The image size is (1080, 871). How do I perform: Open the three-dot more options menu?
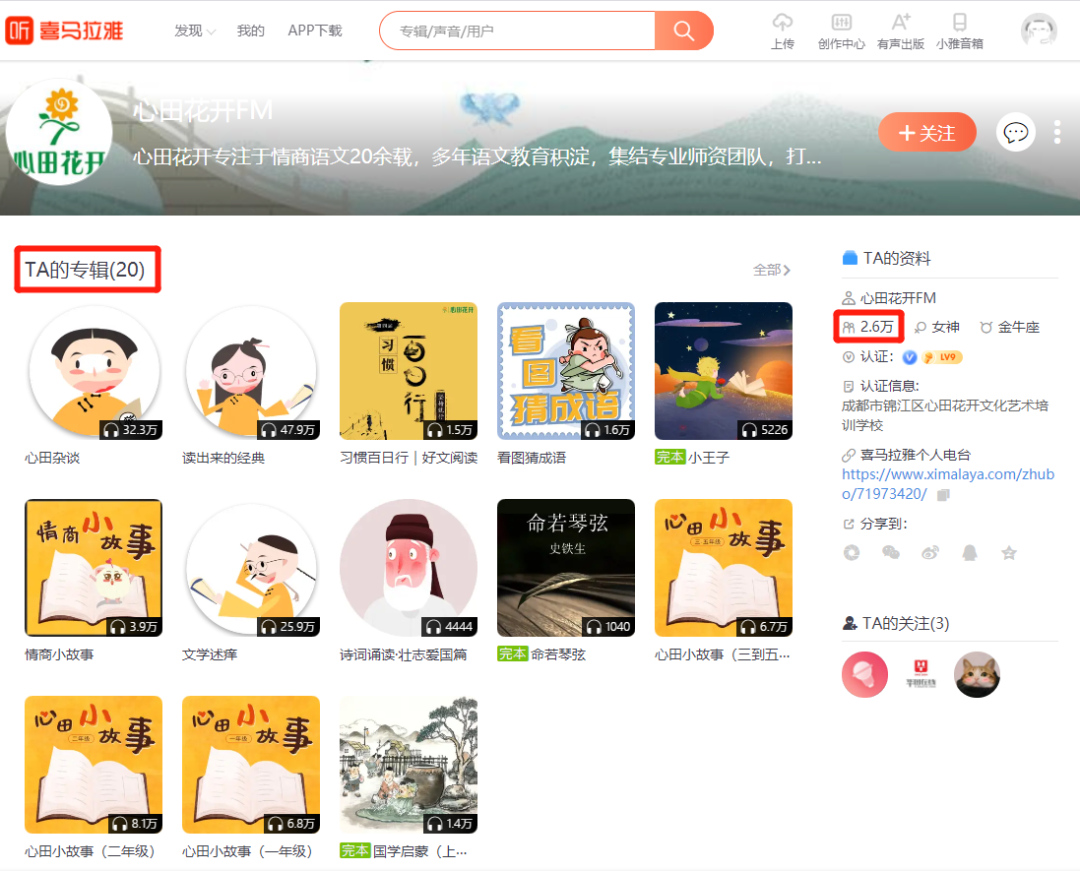click(1057, 133)
